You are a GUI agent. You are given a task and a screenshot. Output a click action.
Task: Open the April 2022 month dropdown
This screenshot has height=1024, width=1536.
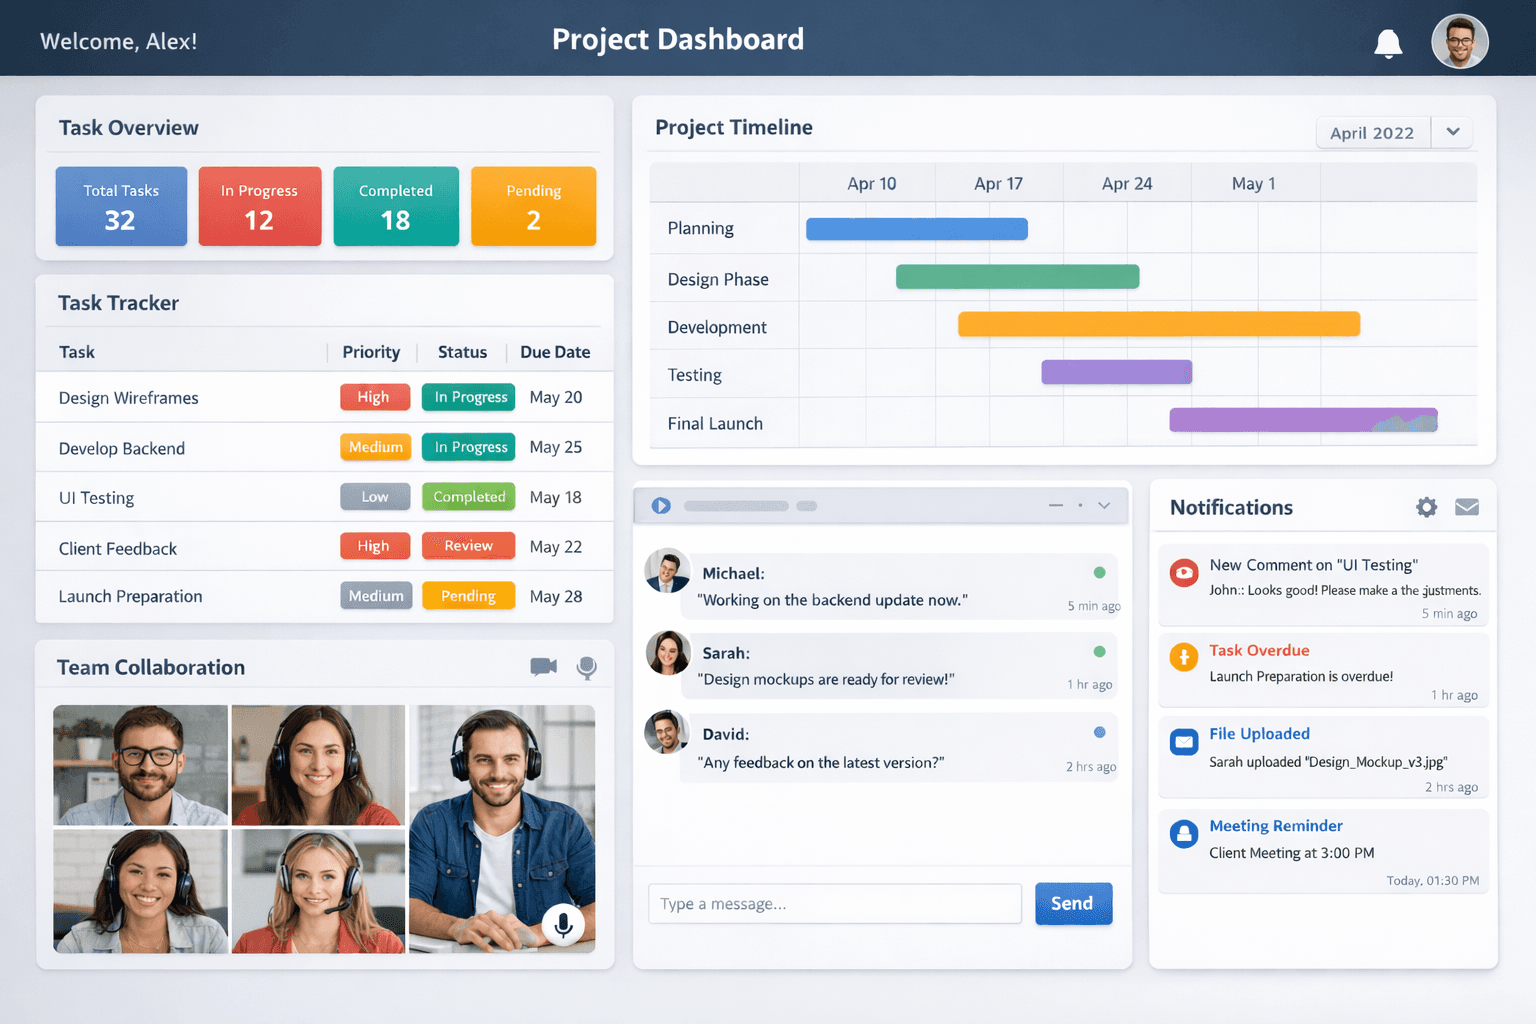[1452, 131]
